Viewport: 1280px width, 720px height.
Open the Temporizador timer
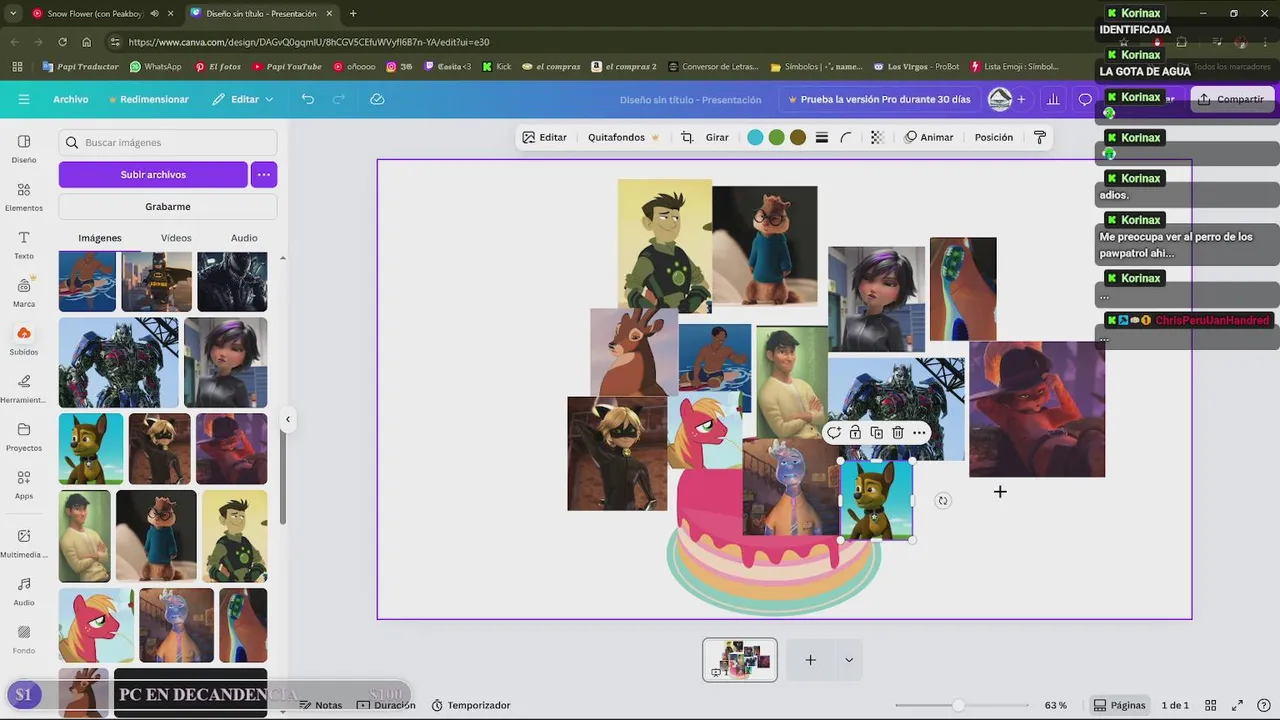[x=471, y=705]
